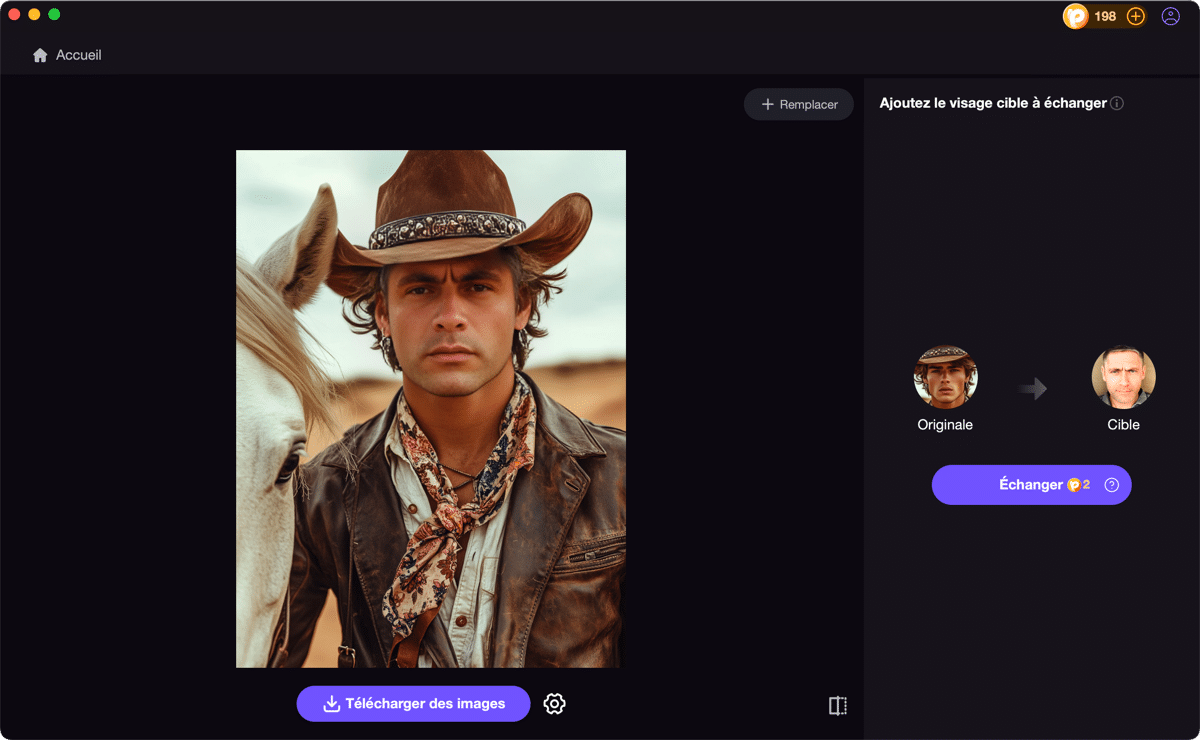Click the Remplacer button
The image size is (1200, 740).
pyautogui.click(x=798, y=104)
